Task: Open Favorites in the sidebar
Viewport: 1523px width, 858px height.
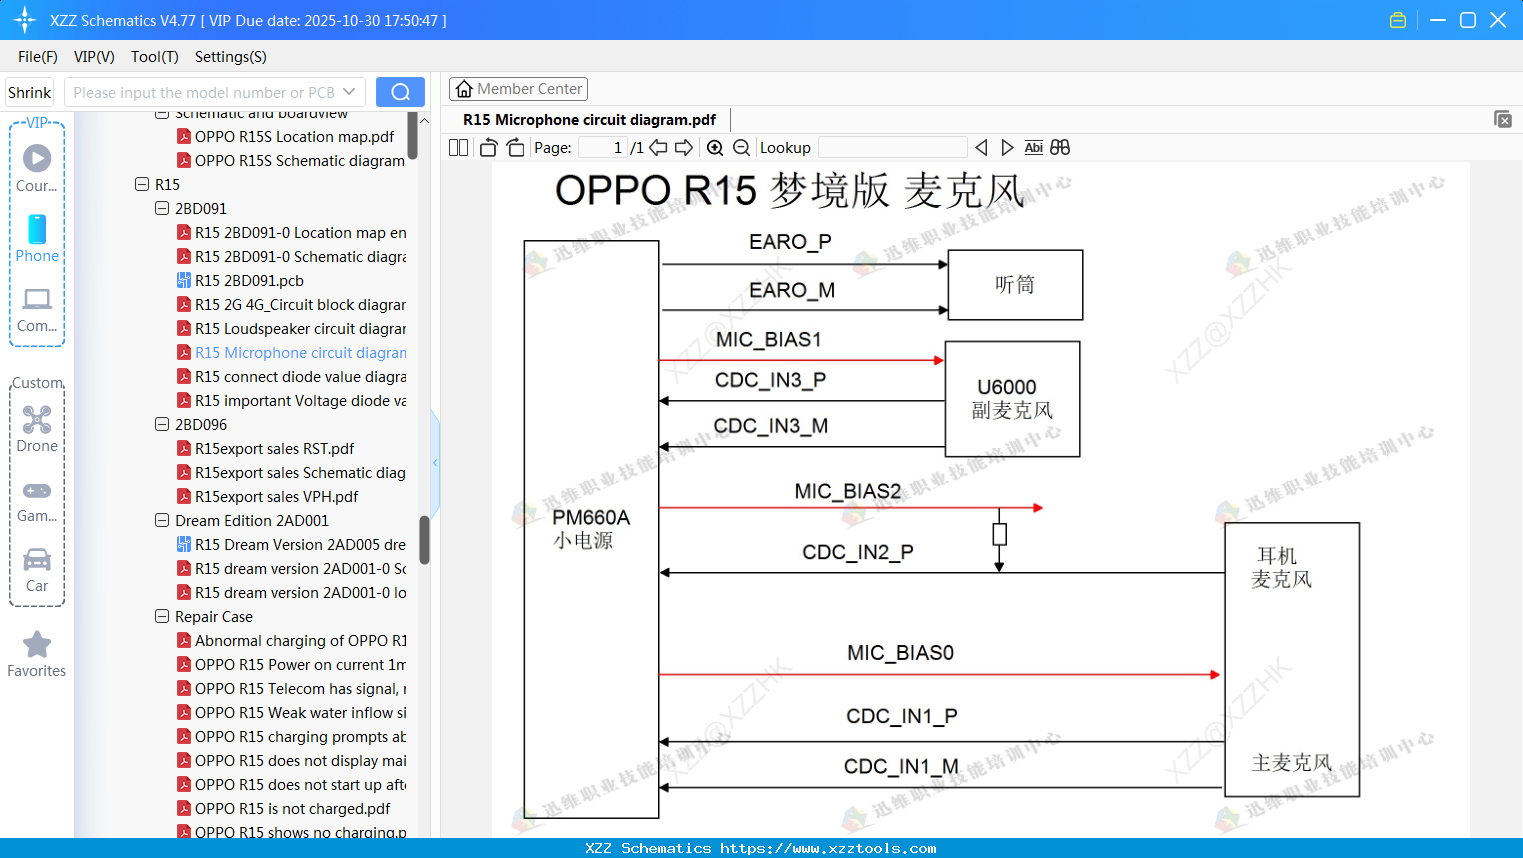Action: [x=37, y=654]
